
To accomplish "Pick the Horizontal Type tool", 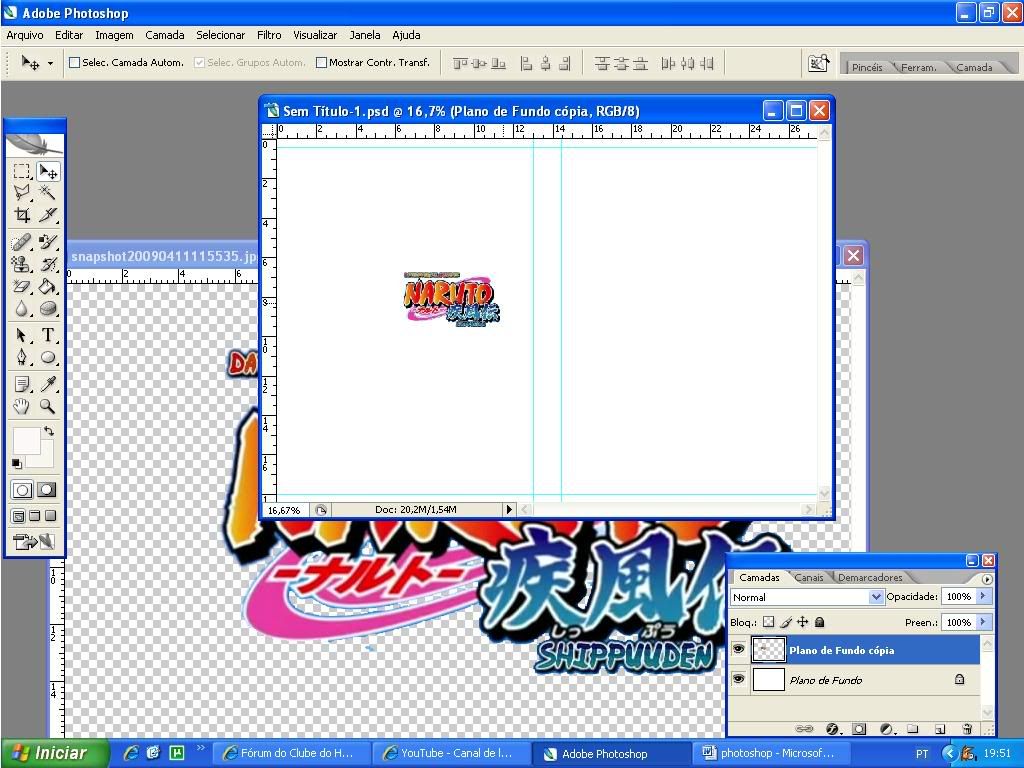I will point(47,336).
